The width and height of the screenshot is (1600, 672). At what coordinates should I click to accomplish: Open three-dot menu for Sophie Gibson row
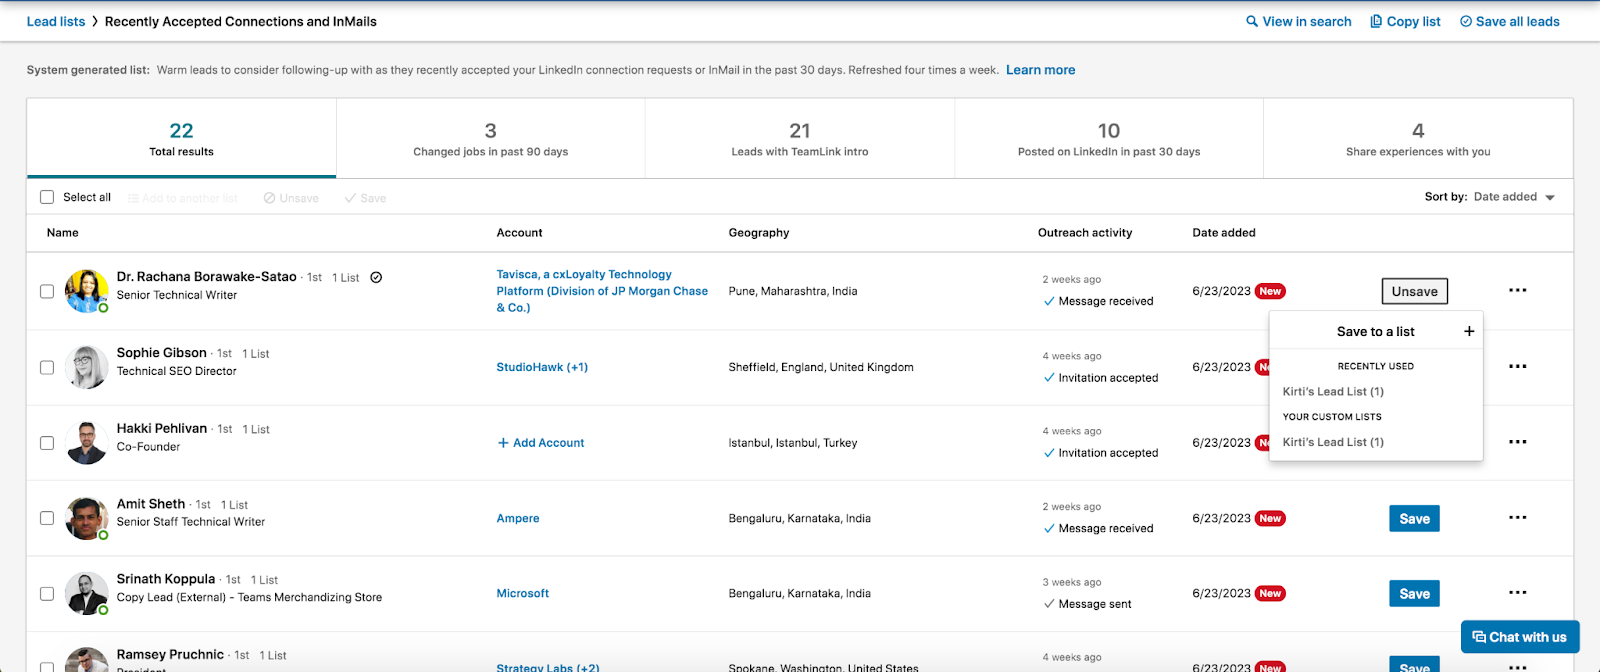pyautogui.click(x=1517, y=366)
